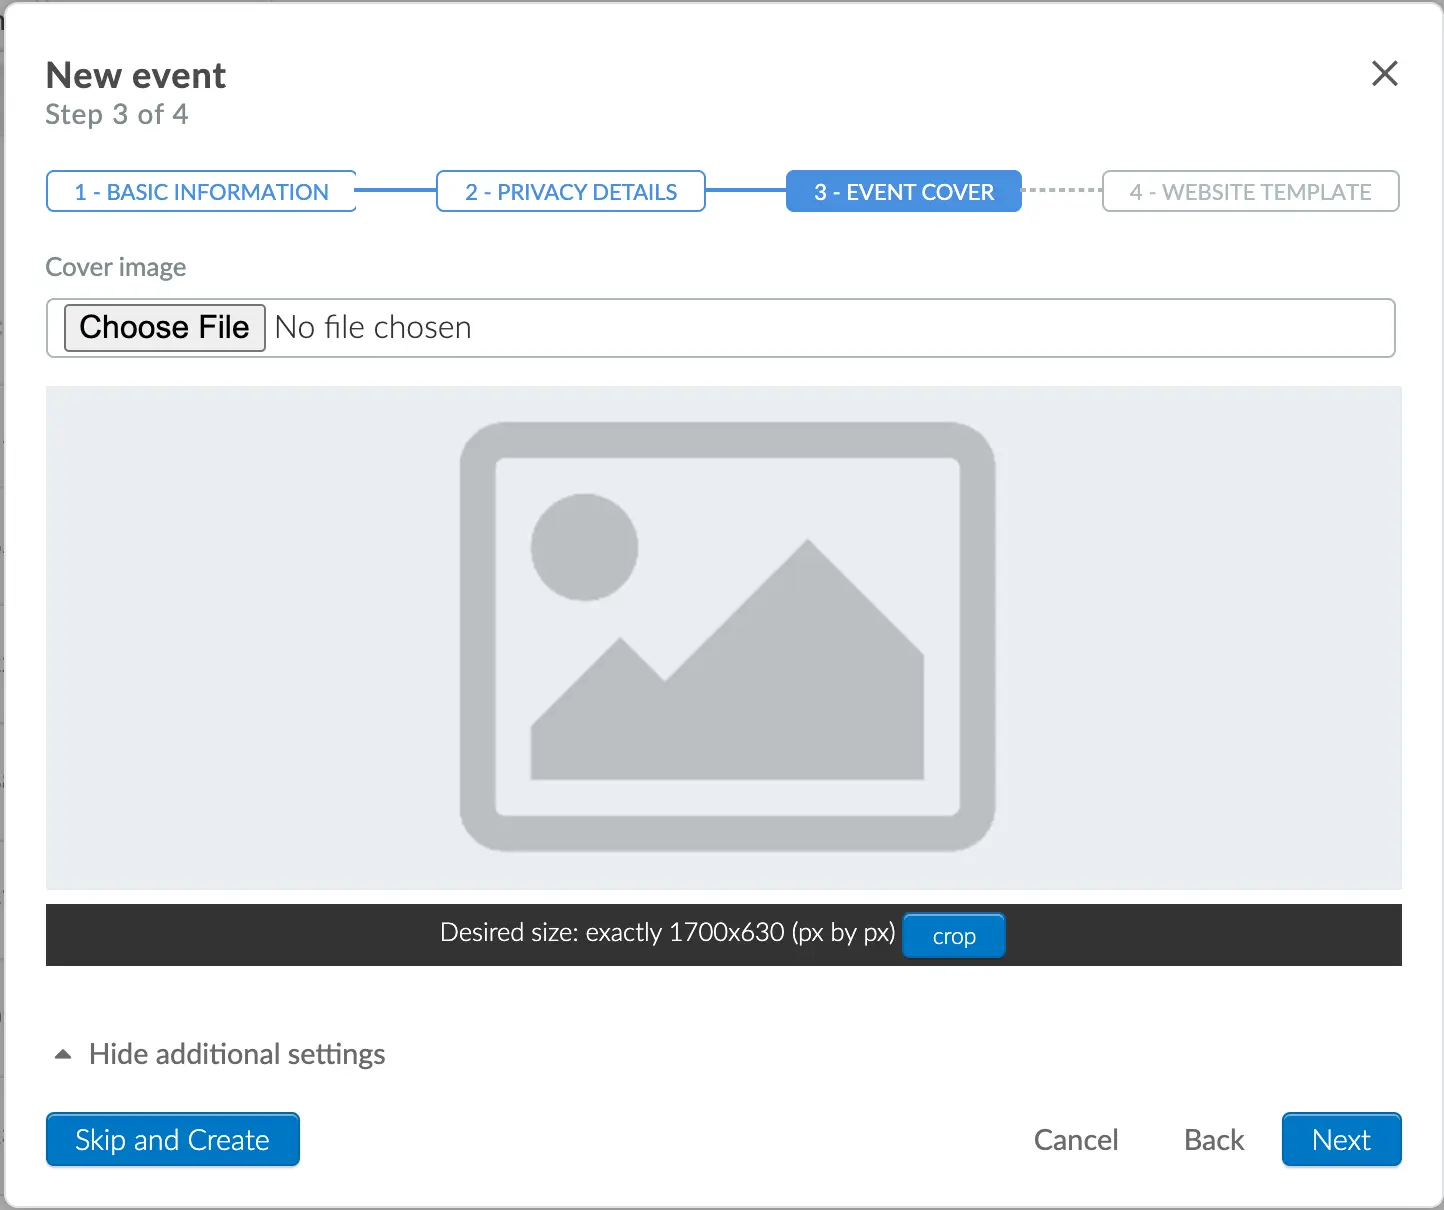Click the 'Desired size: exactly 1700x630' text
This screenshot has width=1444, height=1210.
(667, 933)
